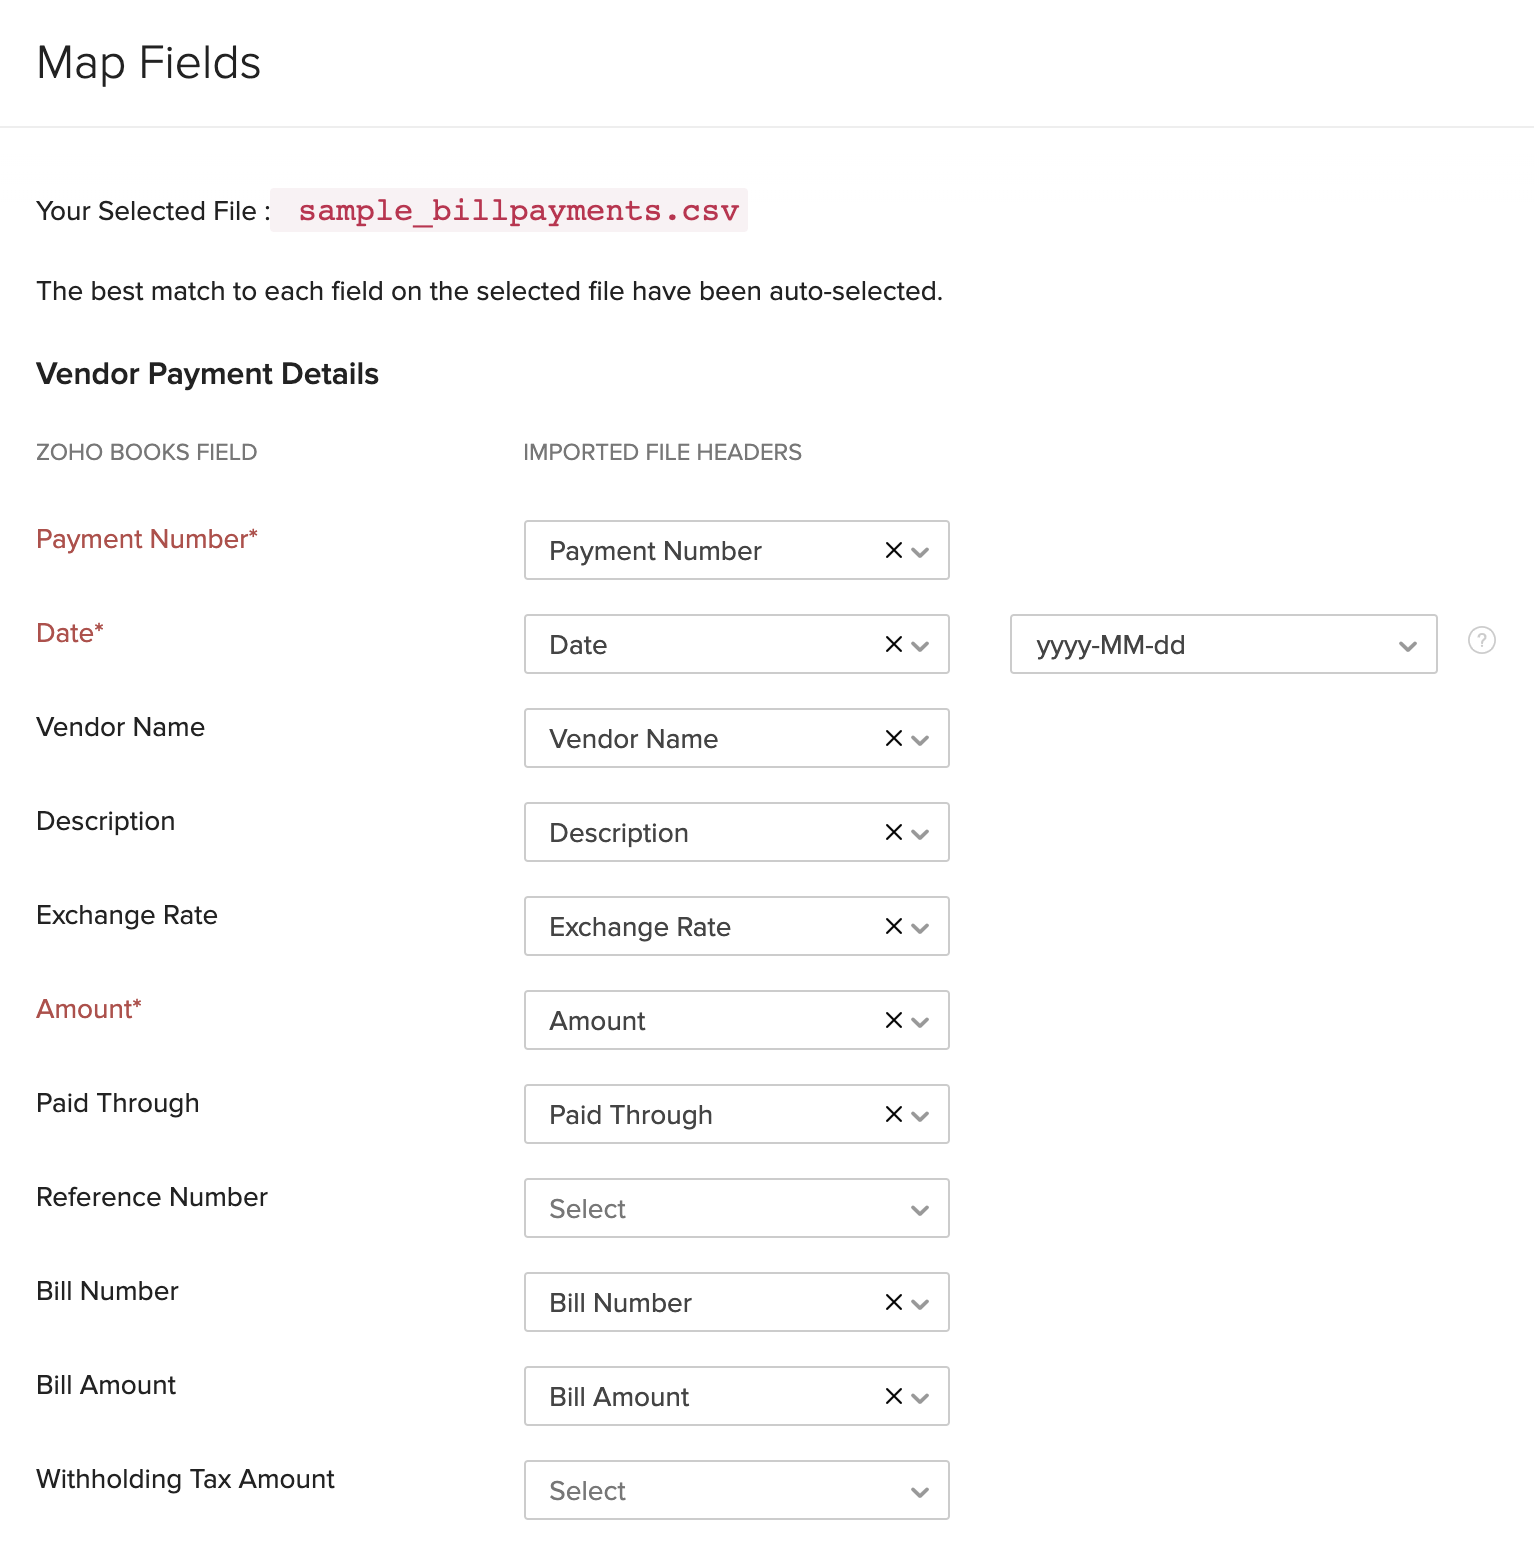Open the date format help tooltip
The image size is (1534, 1552).
(x=1481, y=641)
